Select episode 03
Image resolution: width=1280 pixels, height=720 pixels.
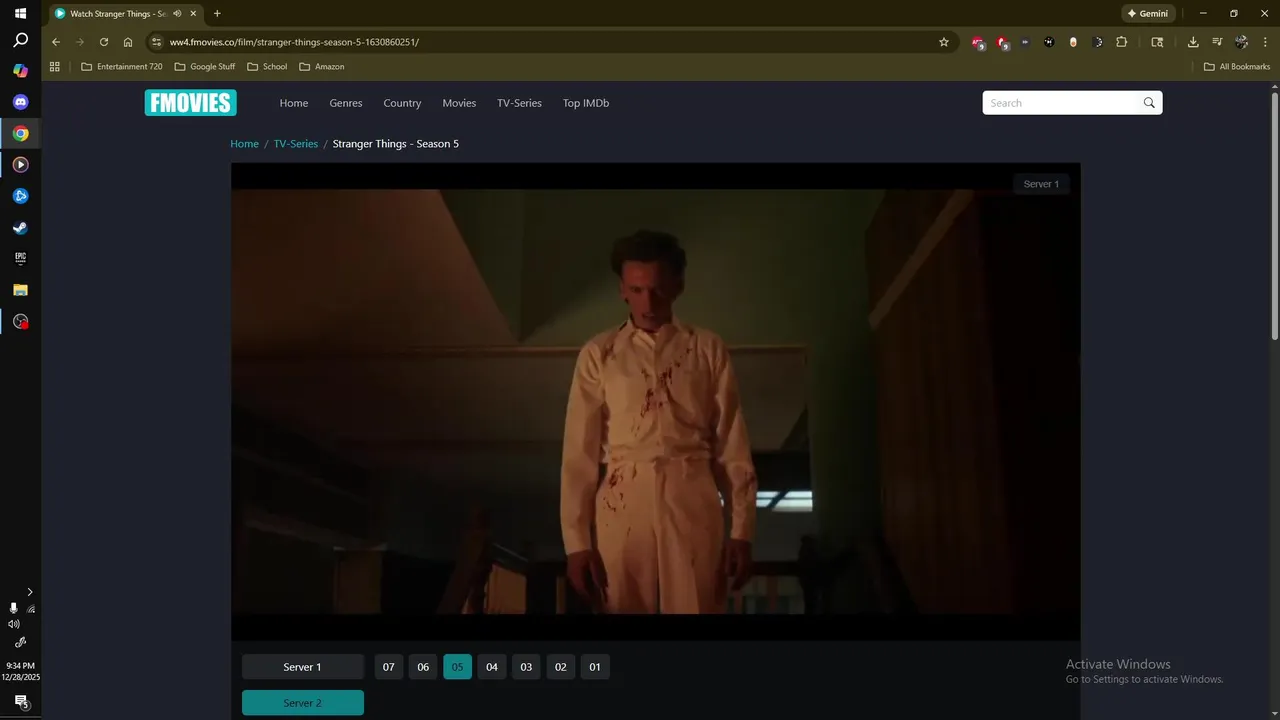[x=526, y=667]
